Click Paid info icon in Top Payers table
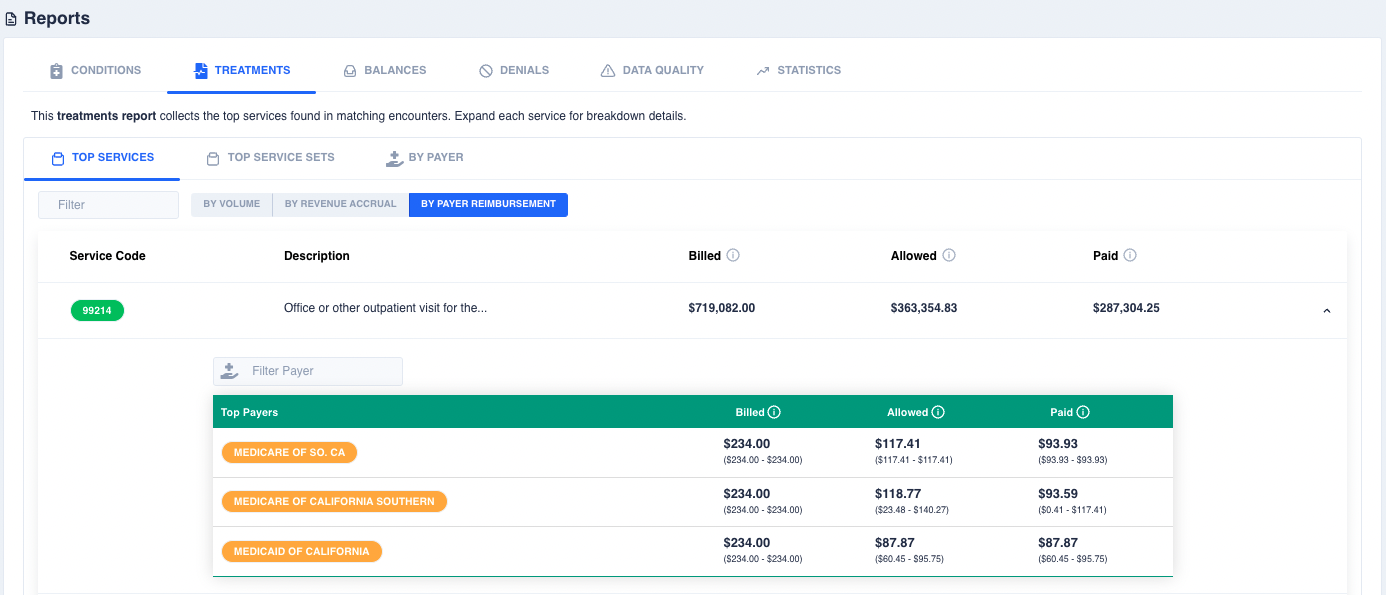The width and height of the screenshot is (1386, 595). 1083,412
